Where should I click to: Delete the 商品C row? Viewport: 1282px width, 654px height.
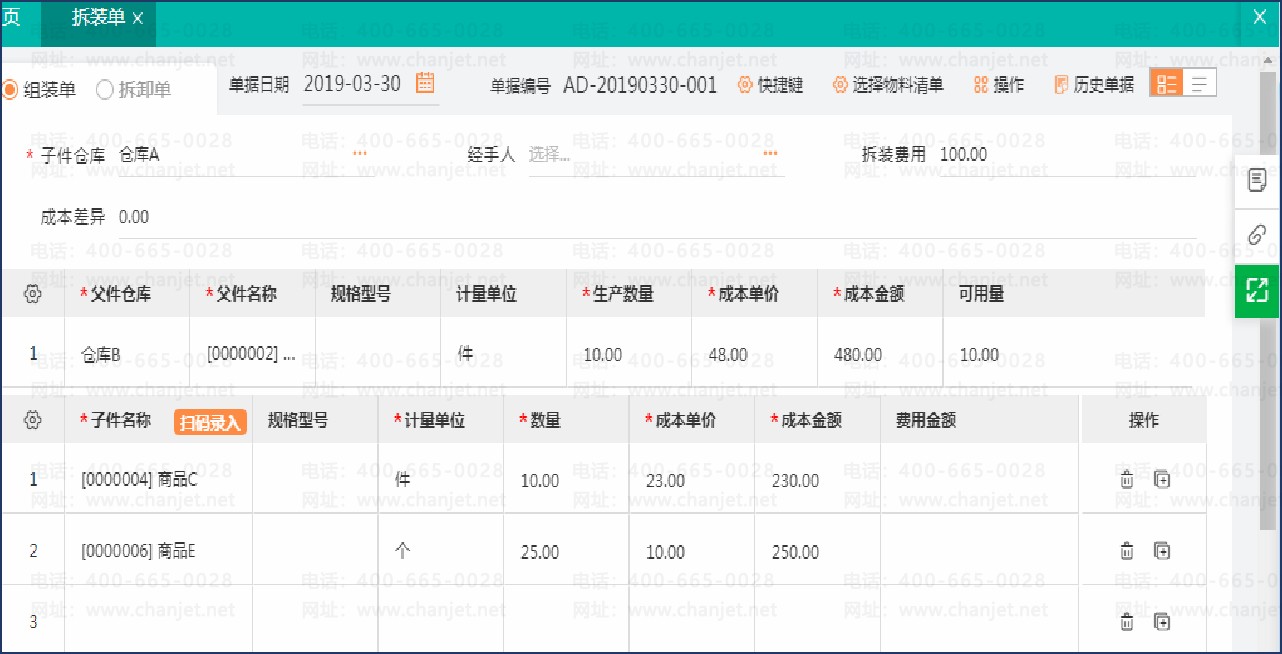[x=1127, y=480]
